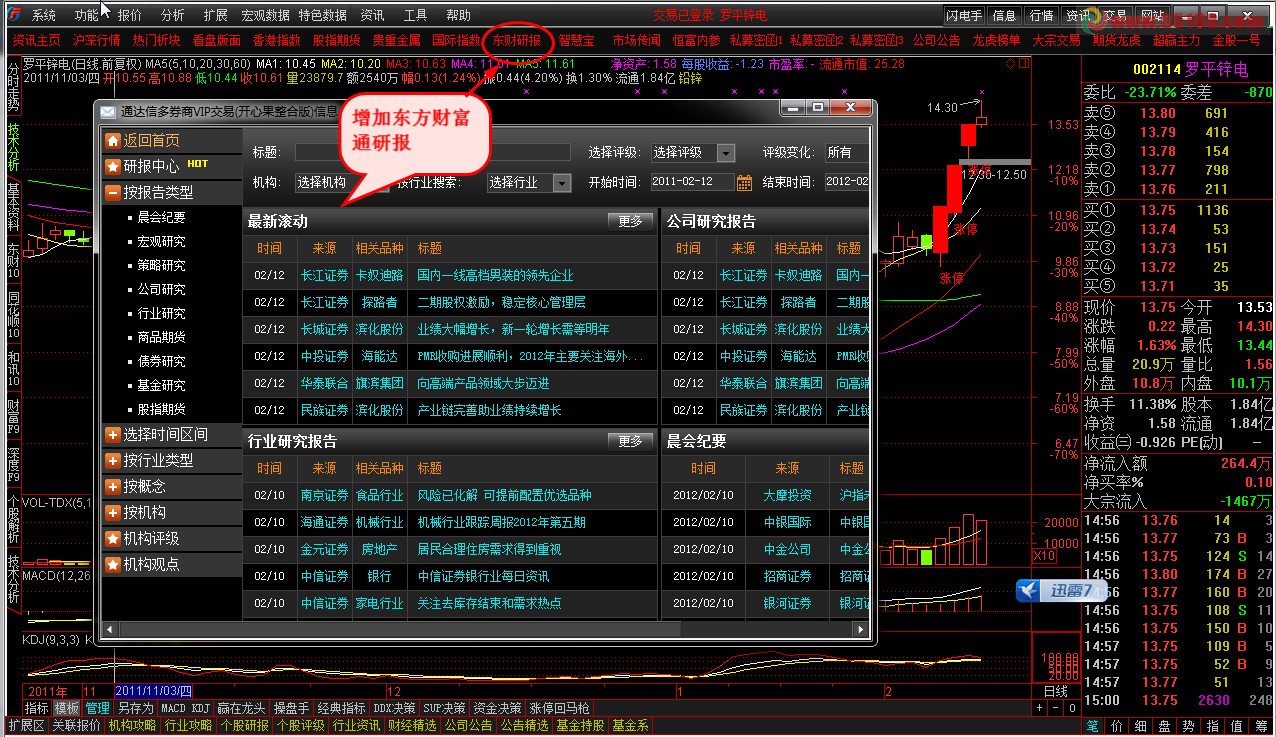Click 更多 in 最新滚动 section
Screen dimensions: 1276x737
pos(630,221)
